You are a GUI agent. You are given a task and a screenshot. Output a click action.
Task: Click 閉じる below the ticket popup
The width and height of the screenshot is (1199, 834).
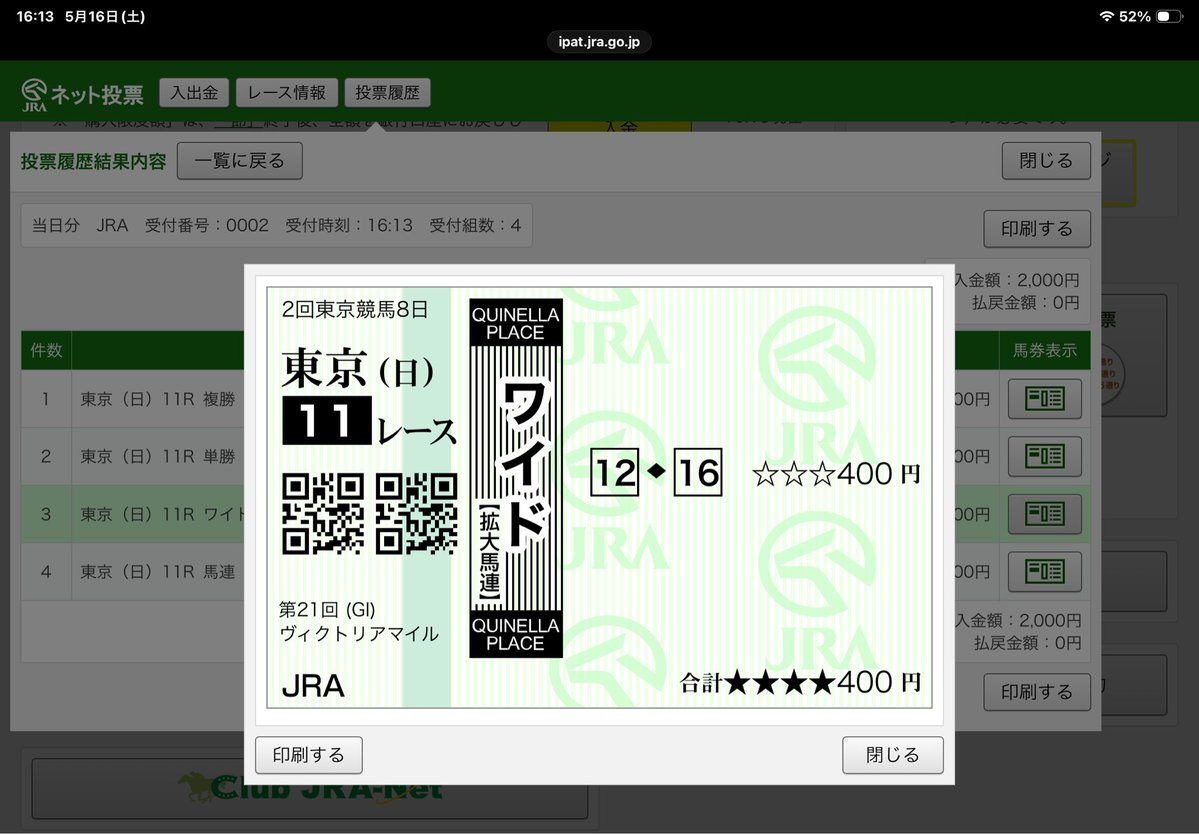pyautogui.click(x=892, y=755)
